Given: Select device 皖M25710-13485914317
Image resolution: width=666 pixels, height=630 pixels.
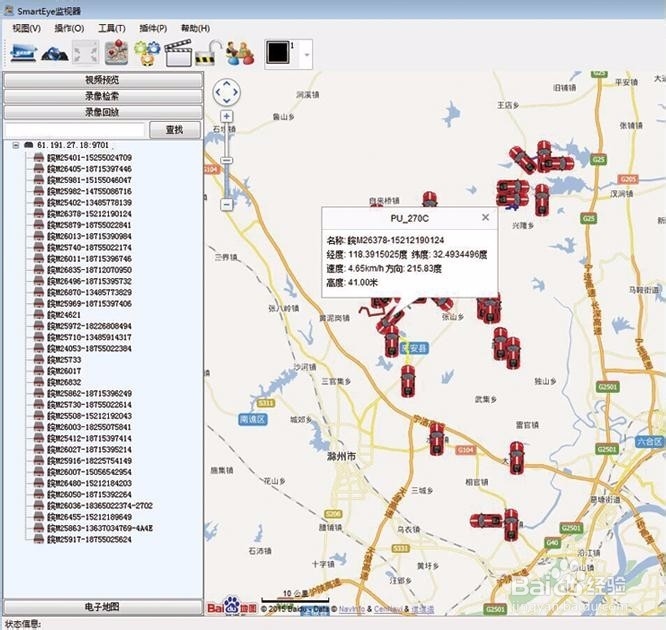Looking at the screenshot, I should [x=89, y=337].
